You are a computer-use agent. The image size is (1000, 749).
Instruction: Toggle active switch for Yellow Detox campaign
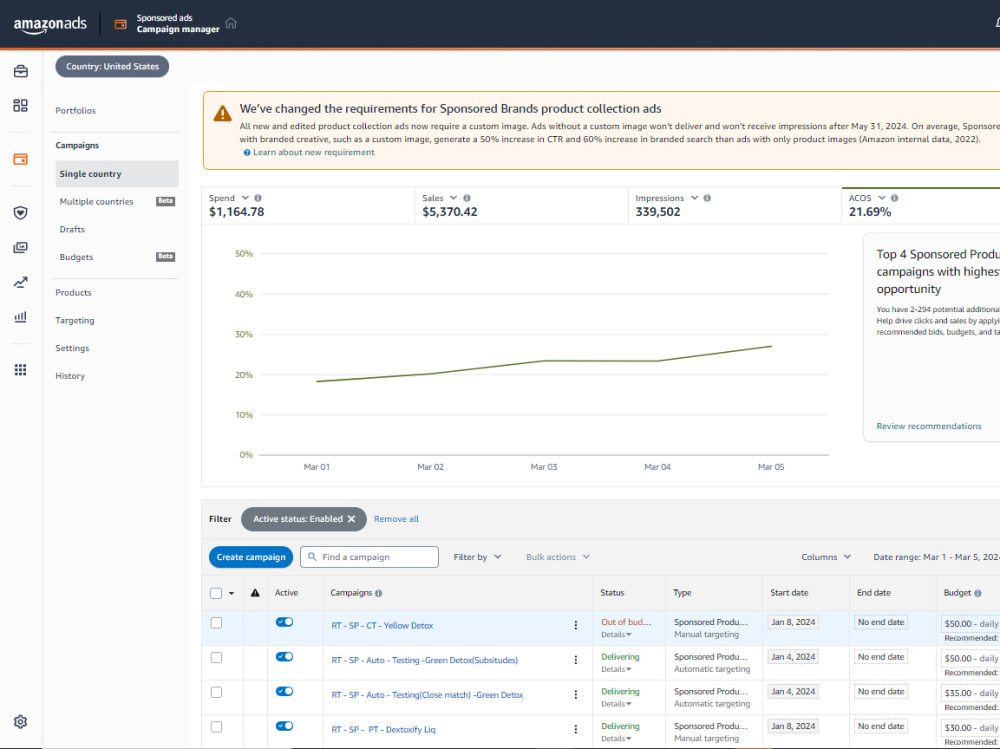click(x=284, y=622)
